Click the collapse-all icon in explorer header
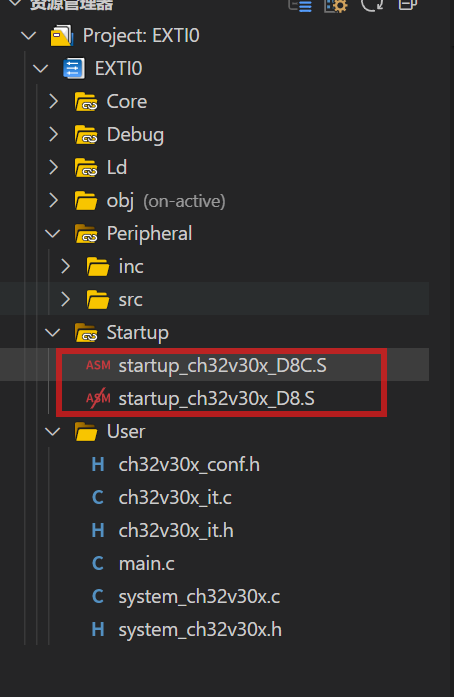454x697 pixels. (407, 4)
